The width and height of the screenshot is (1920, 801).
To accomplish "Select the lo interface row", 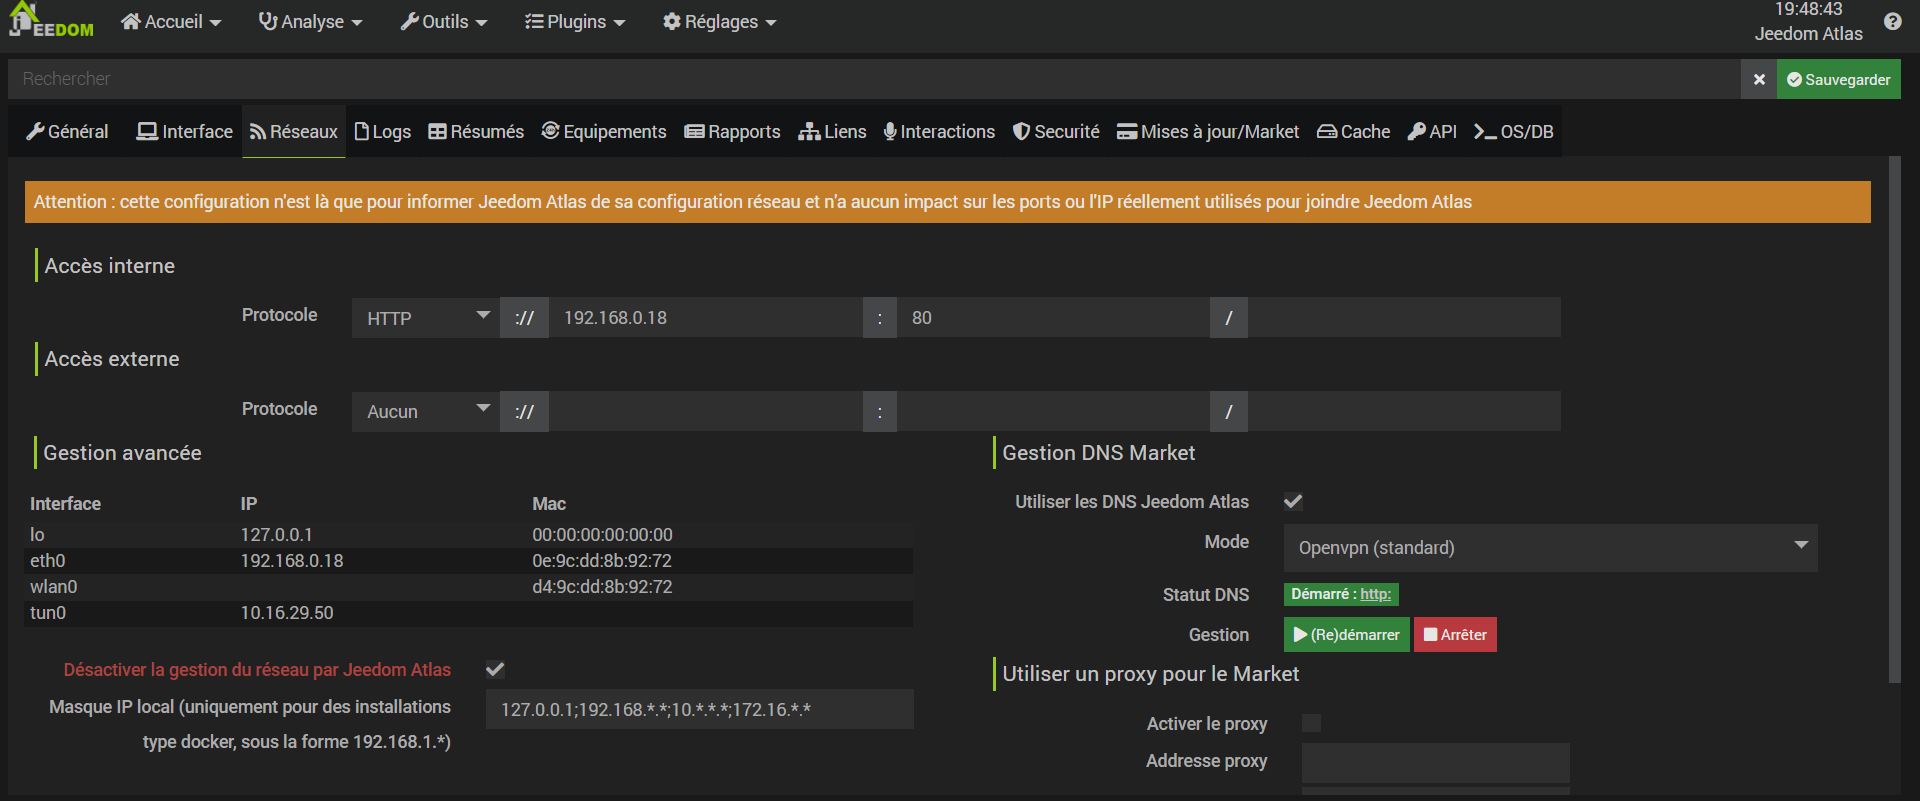I will 469,535.
